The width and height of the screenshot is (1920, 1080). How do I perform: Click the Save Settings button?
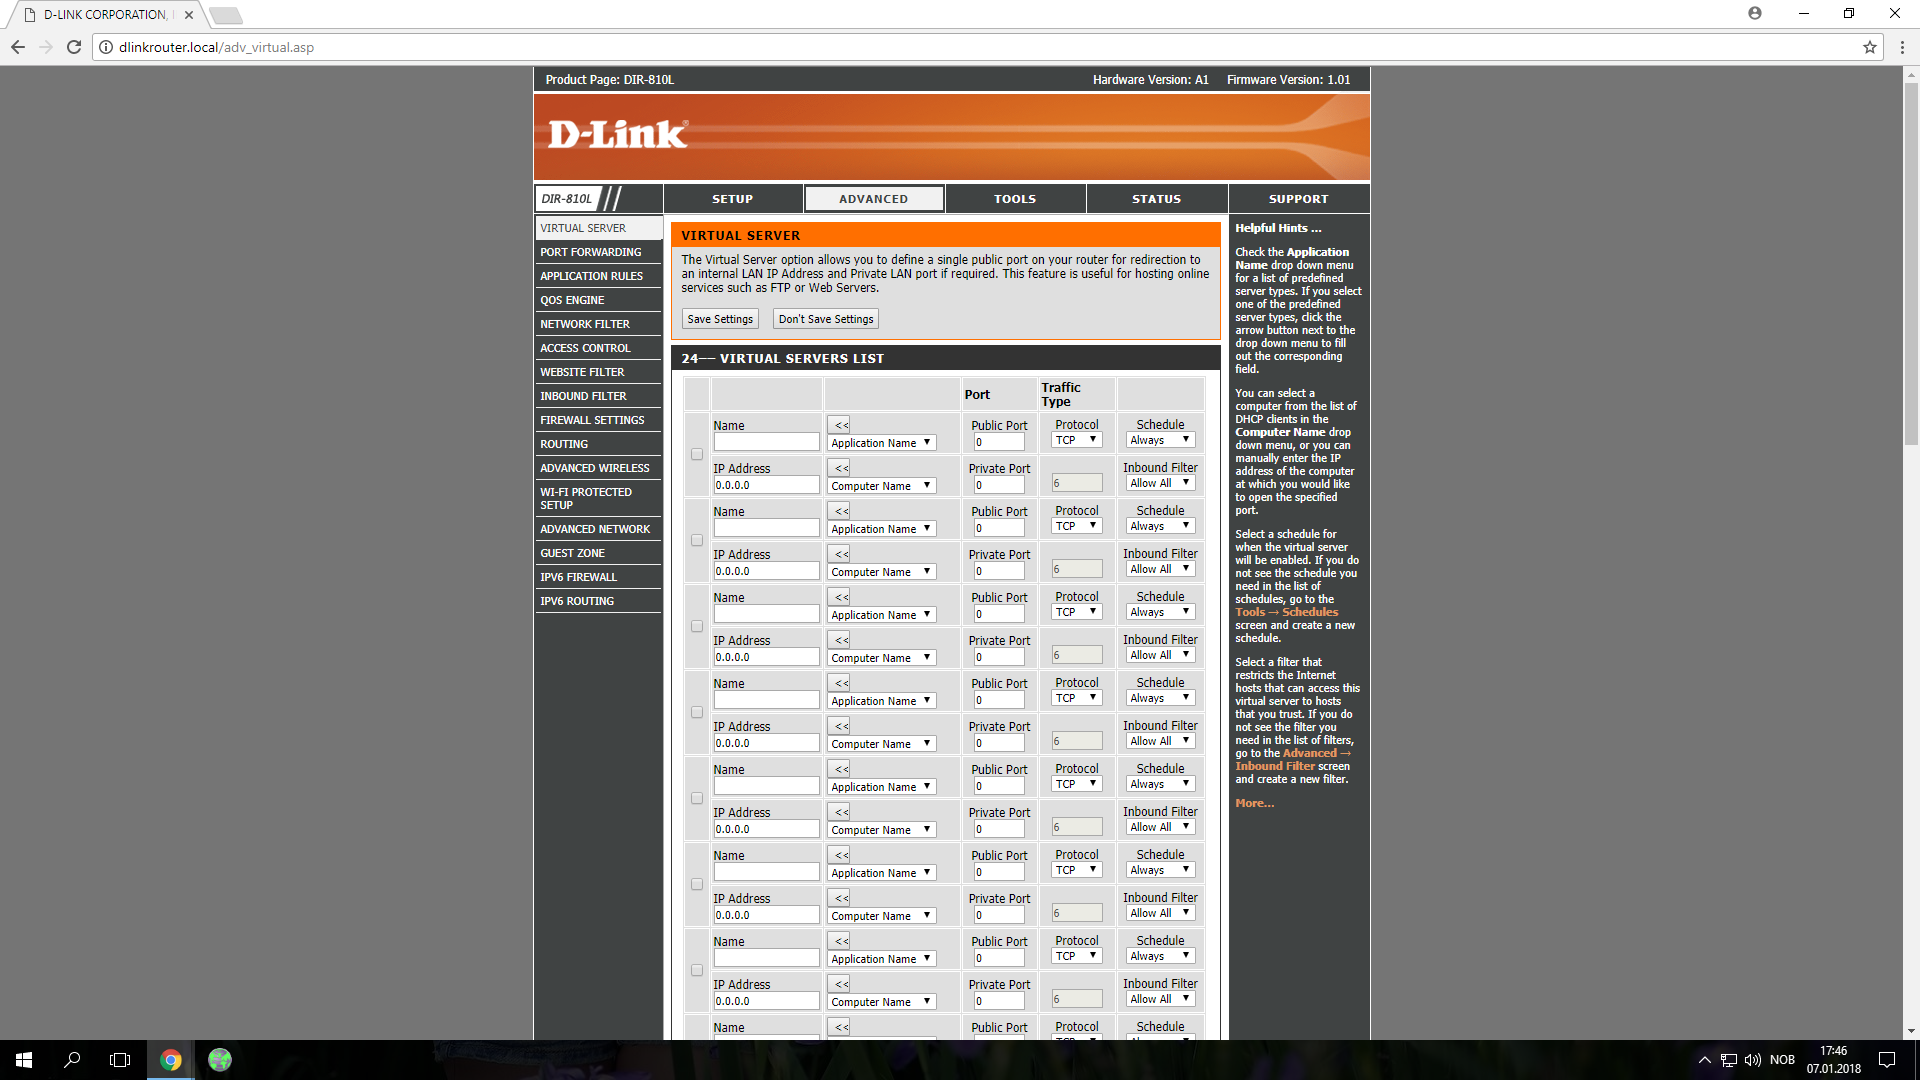pyautogui.click(x=720, y=319)
